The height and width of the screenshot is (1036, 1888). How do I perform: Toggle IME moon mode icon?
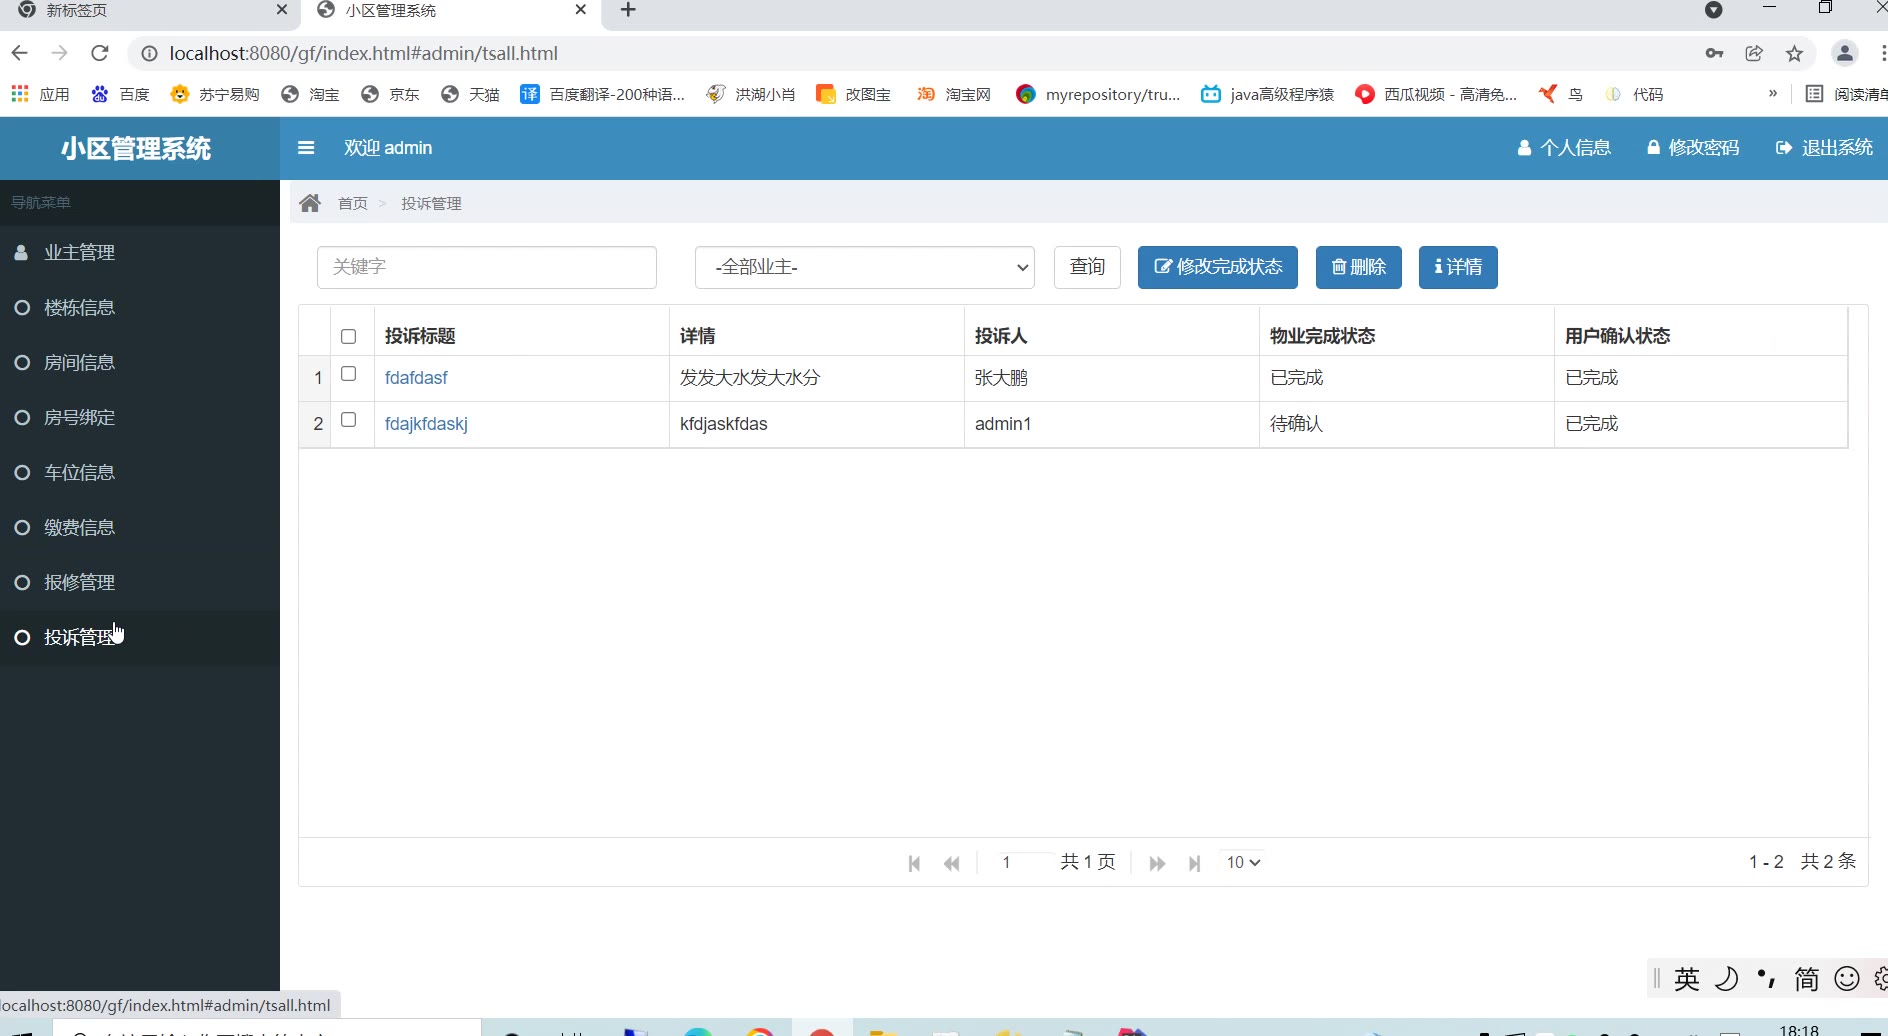coord(1727,978)
